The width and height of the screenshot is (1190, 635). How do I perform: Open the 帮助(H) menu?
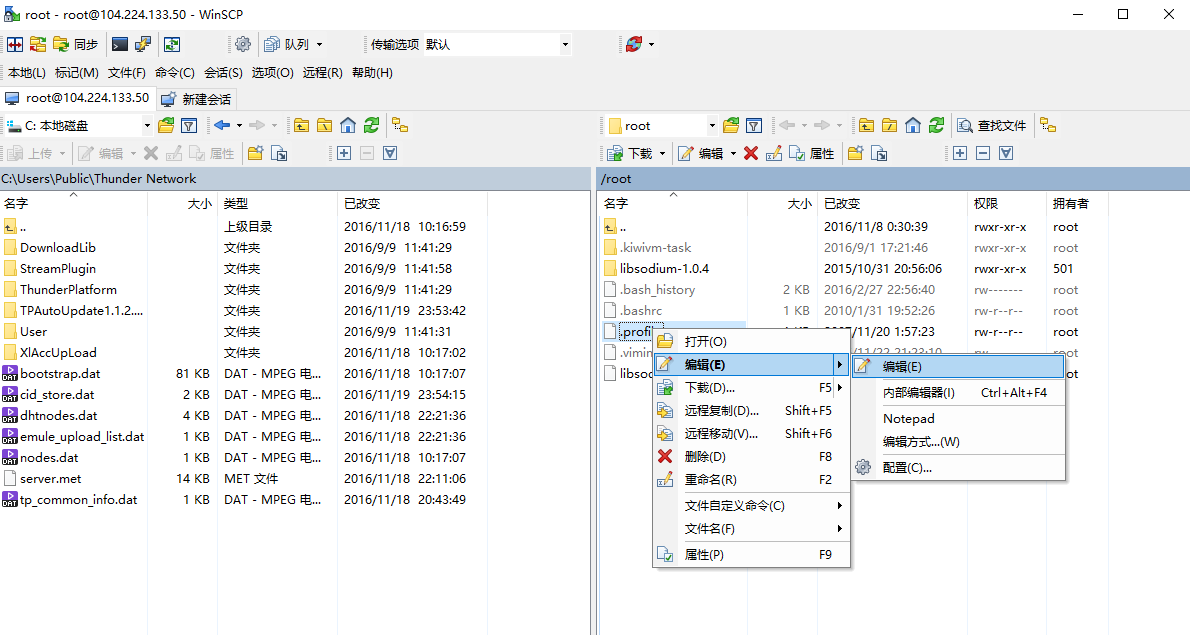point(372,73)
